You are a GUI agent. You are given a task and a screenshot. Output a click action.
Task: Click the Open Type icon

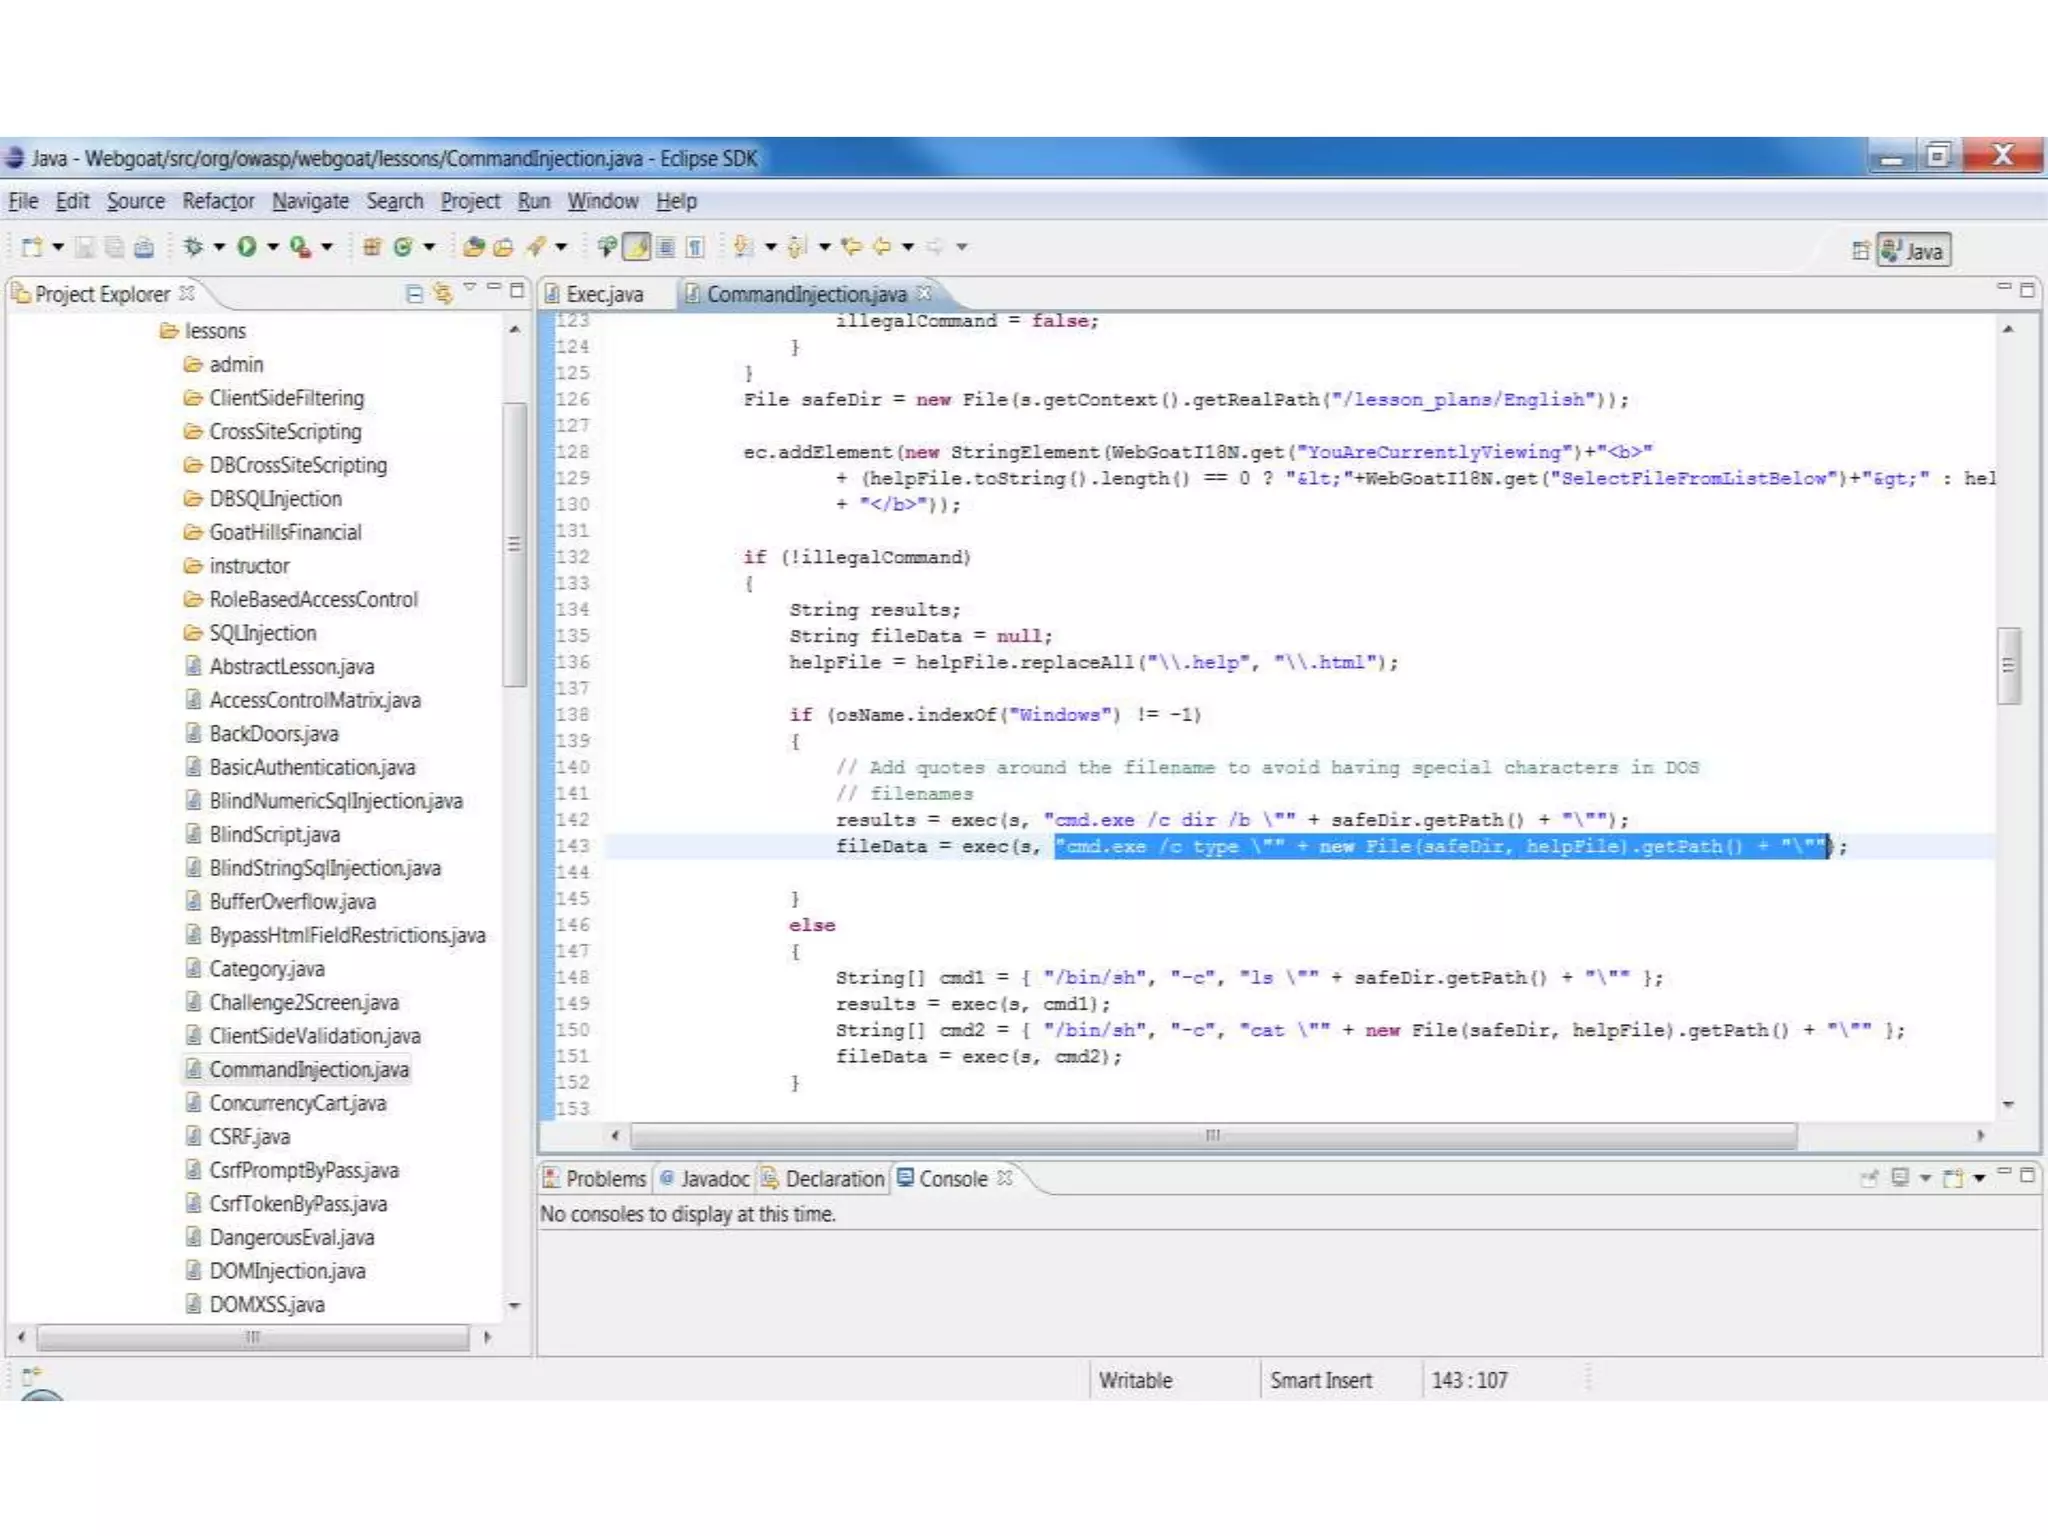tap(474, 246)
